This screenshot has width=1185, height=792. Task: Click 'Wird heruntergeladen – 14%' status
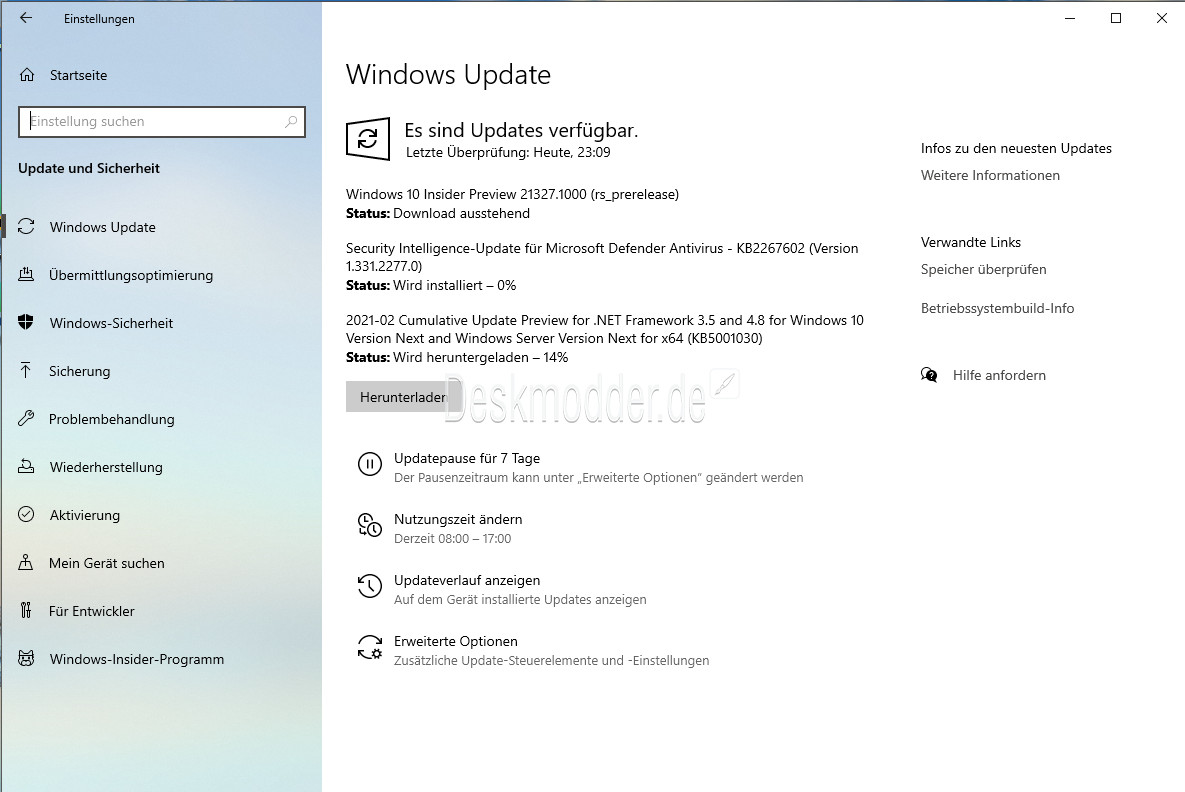[x=481, y=357]
